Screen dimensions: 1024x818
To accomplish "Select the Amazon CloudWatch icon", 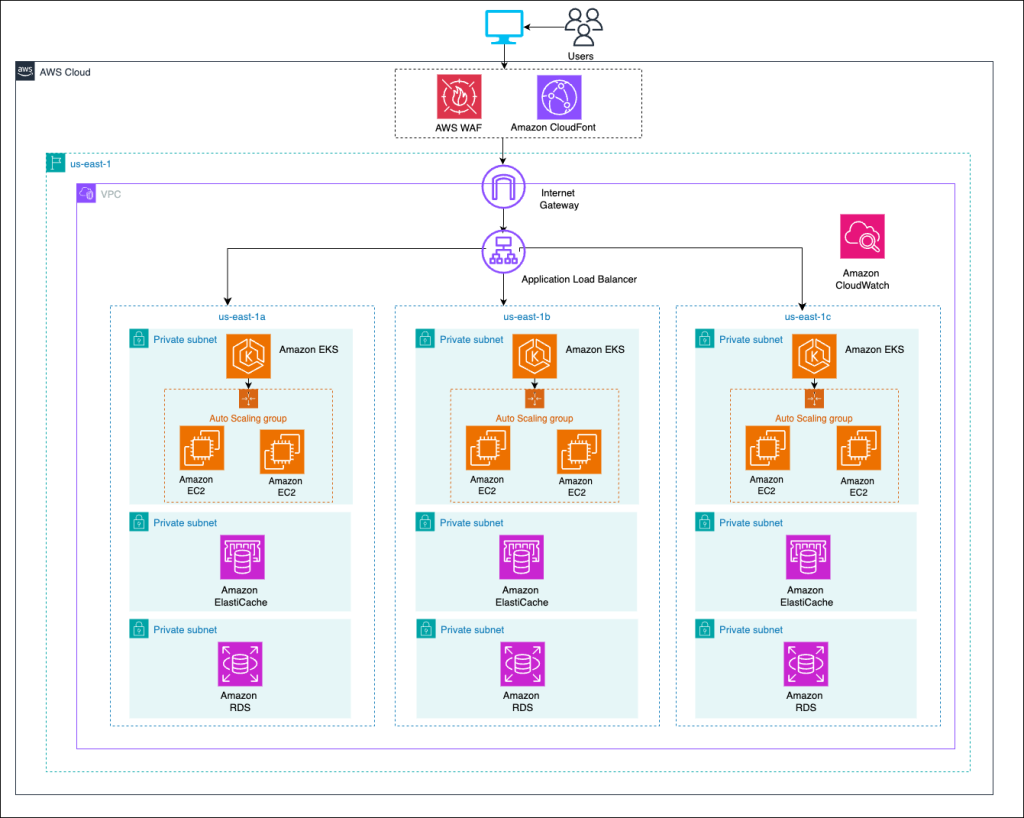I will click(x=861, y=236).
